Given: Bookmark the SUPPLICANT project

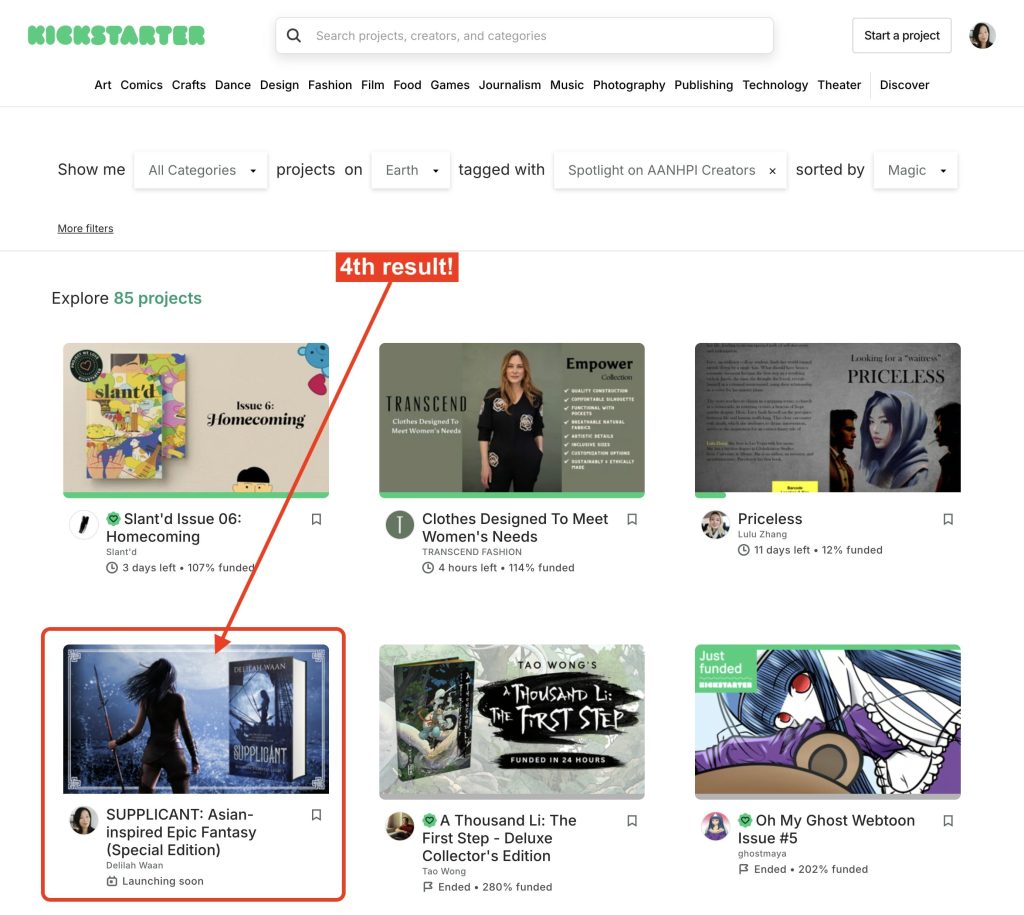Looking at the screenshot, I should 316,814.
